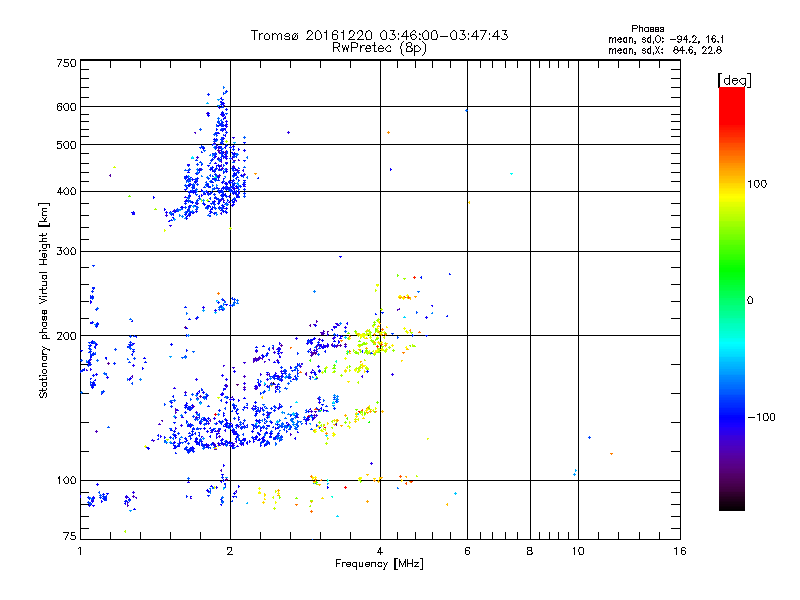
Task: Click the y-axis tick label '400'
Action: click(x=66, y=191)
